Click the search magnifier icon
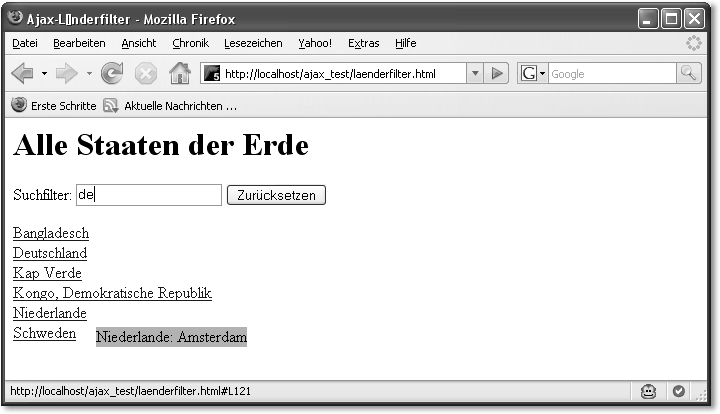 tap(689, 74)
